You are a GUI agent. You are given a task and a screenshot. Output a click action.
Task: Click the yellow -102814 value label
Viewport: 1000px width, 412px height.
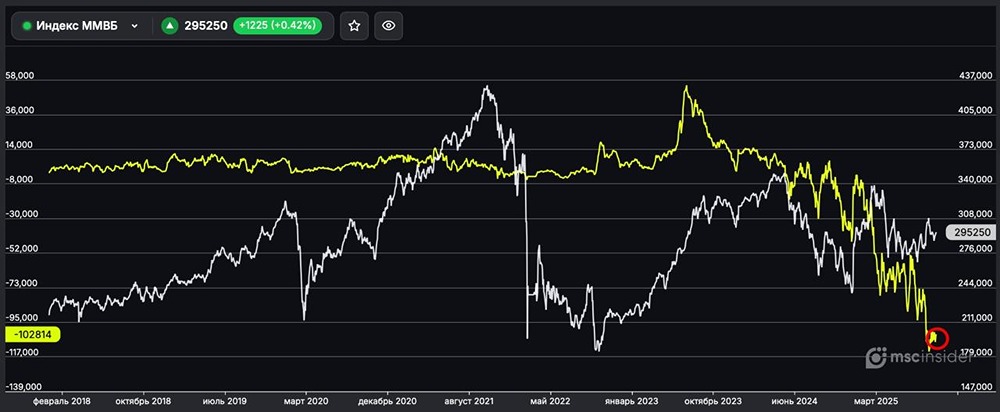(32, 334)
